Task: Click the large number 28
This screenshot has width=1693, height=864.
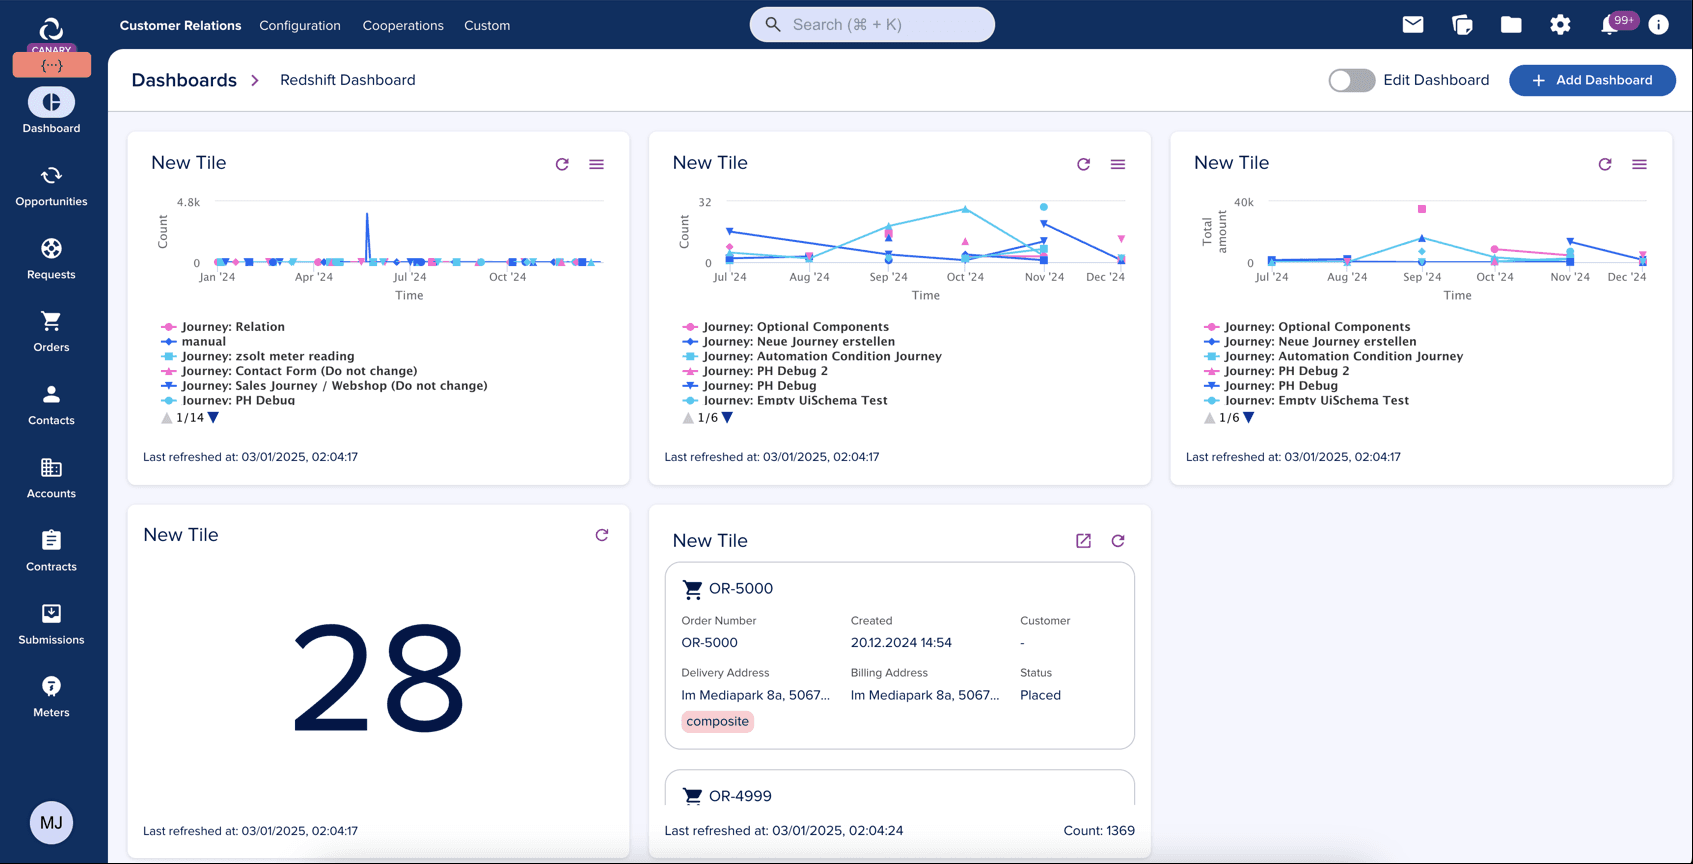Action: click(378, 677)
